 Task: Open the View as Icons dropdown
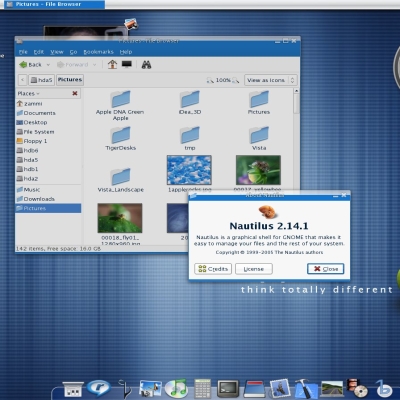click(x=271, y=80)
